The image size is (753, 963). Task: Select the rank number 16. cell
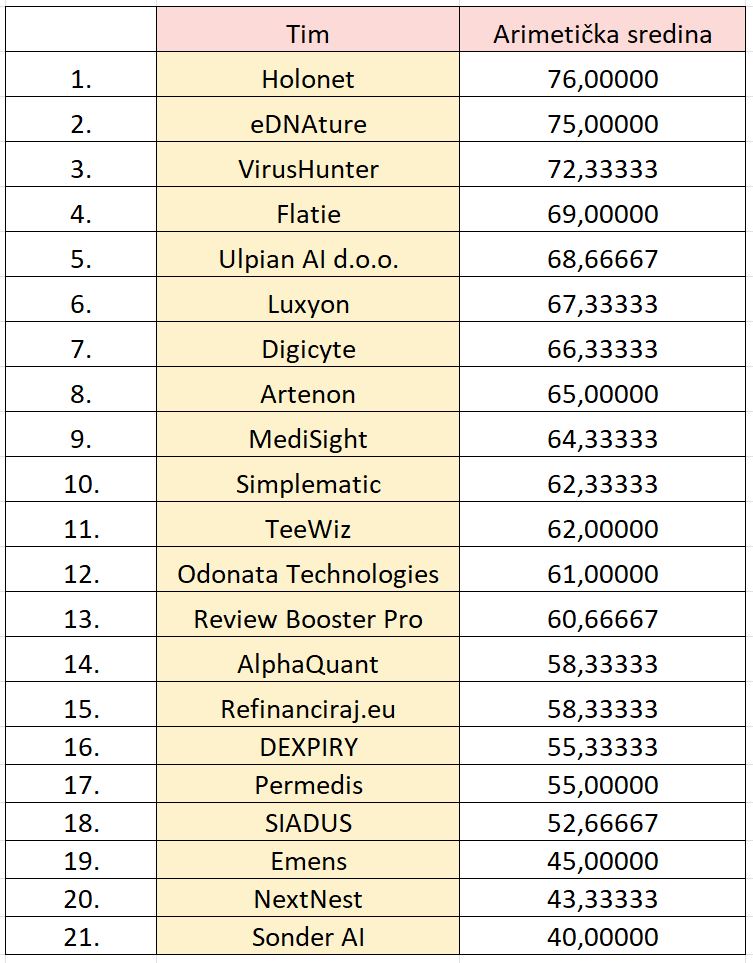click(81, 747)
